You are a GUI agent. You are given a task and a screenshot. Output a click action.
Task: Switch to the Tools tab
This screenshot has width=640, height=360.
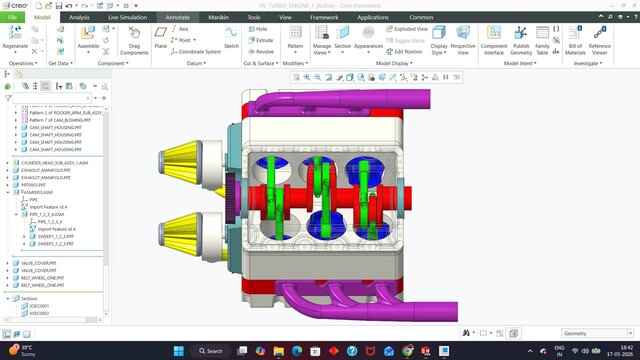pyautogui.click(x=254, y=17)
